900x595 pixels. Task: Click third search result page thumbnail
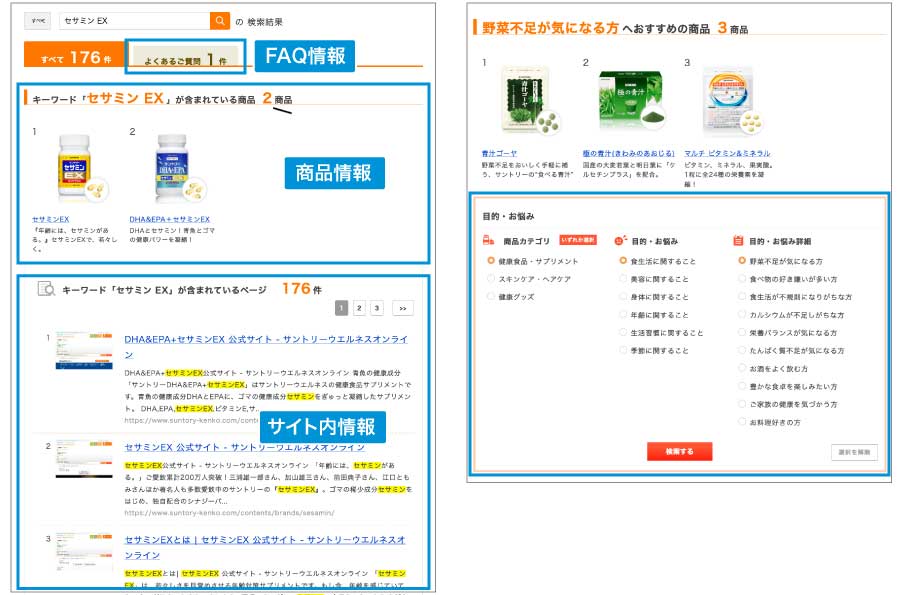[x=84, y=552]
